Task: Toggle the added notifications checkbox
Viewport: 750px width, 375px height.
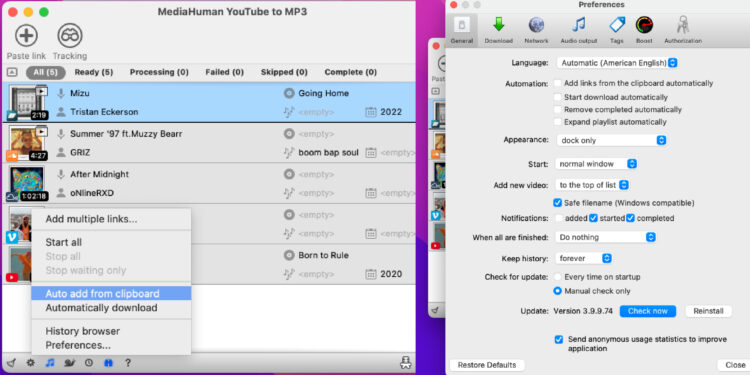Action: (558, 218)
